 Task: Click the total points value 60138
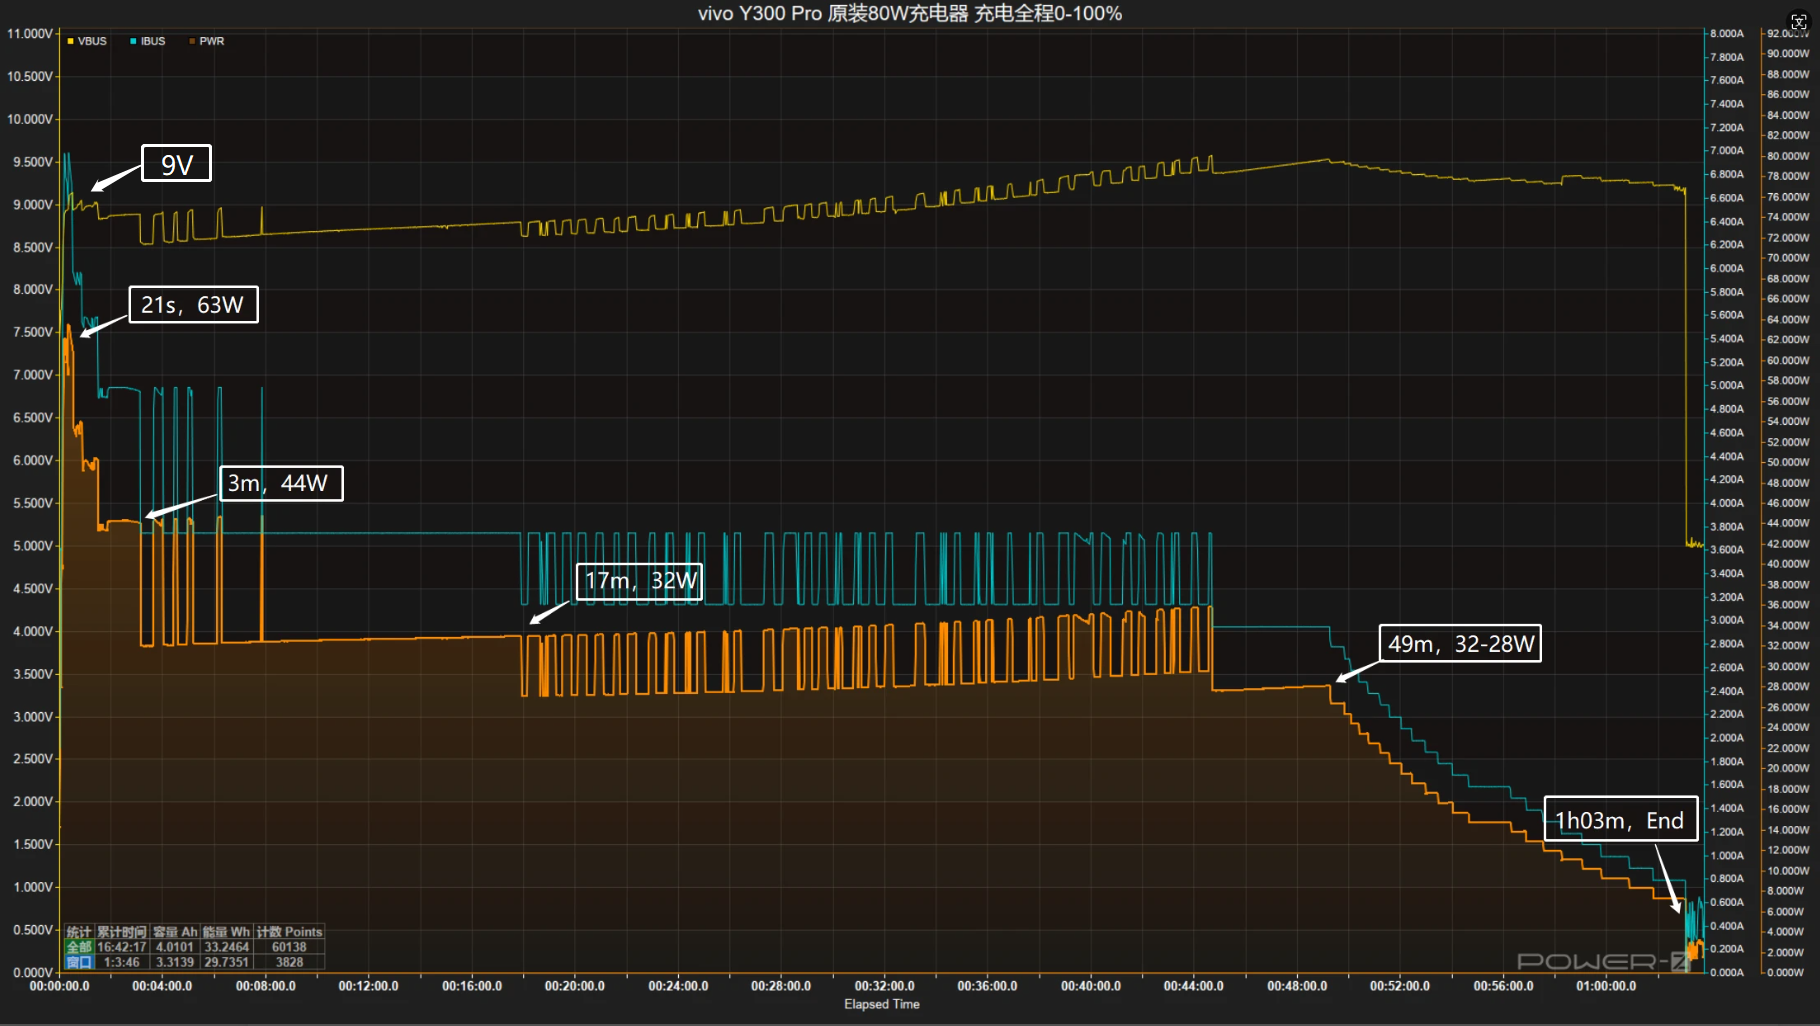[290, 947]
